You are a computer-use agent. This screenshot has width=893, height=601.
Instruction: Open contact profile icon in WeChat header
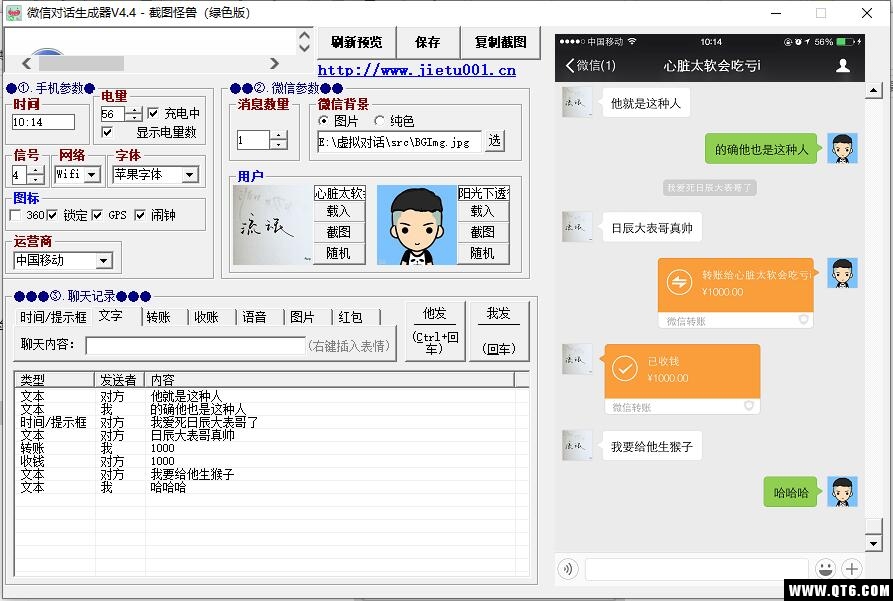[843, 66]
